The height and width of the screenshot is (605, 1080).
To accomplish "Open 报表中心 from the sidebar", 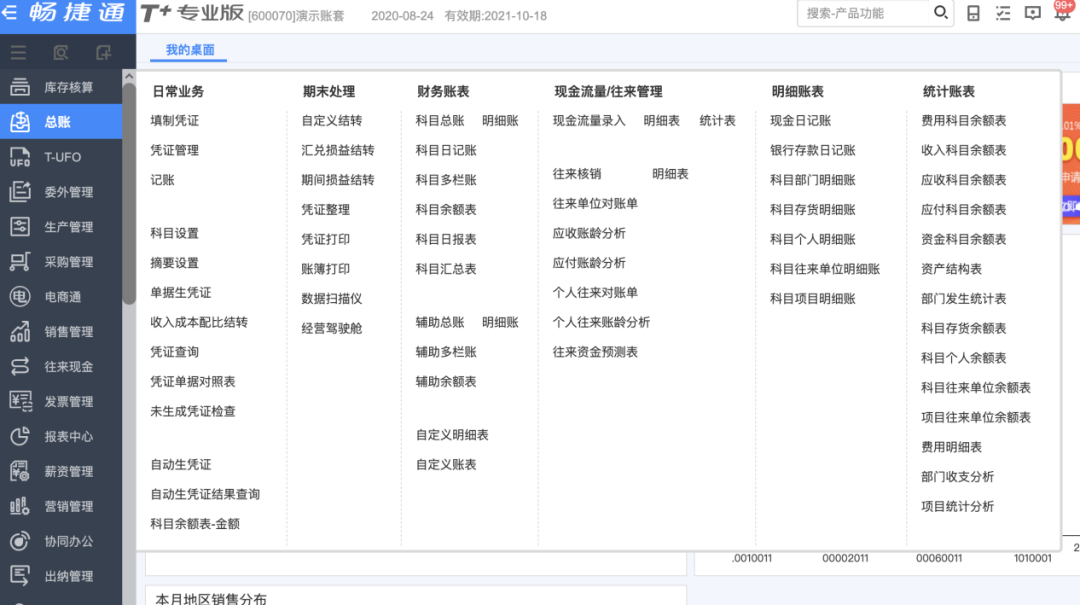I will (x=68, y=436).
